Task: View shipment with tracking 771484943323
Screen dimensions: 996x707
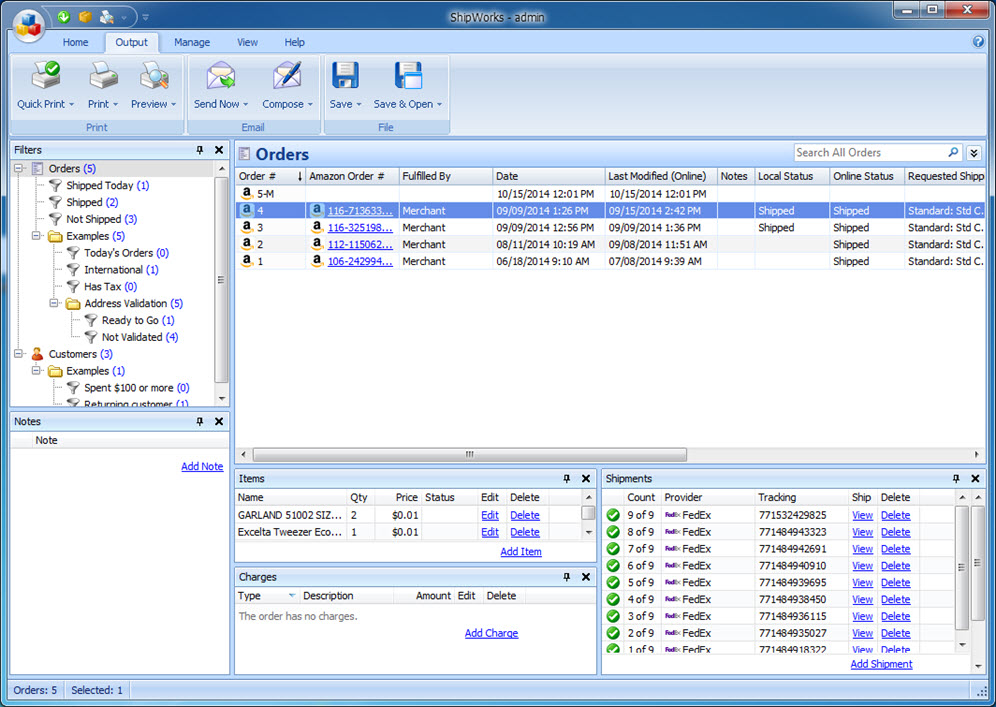Action: 862,532
